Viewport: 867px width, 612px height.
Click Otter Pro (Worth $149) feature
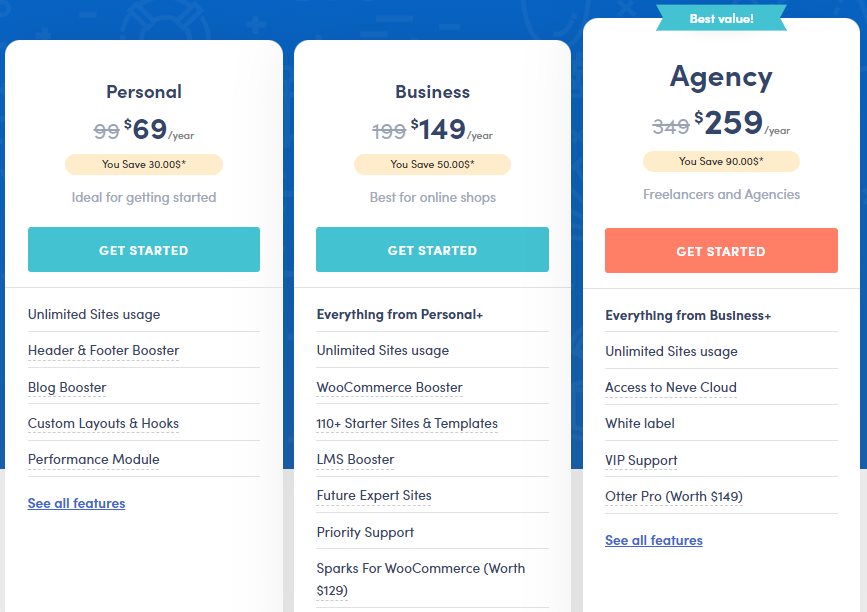[x=674, y=497]
